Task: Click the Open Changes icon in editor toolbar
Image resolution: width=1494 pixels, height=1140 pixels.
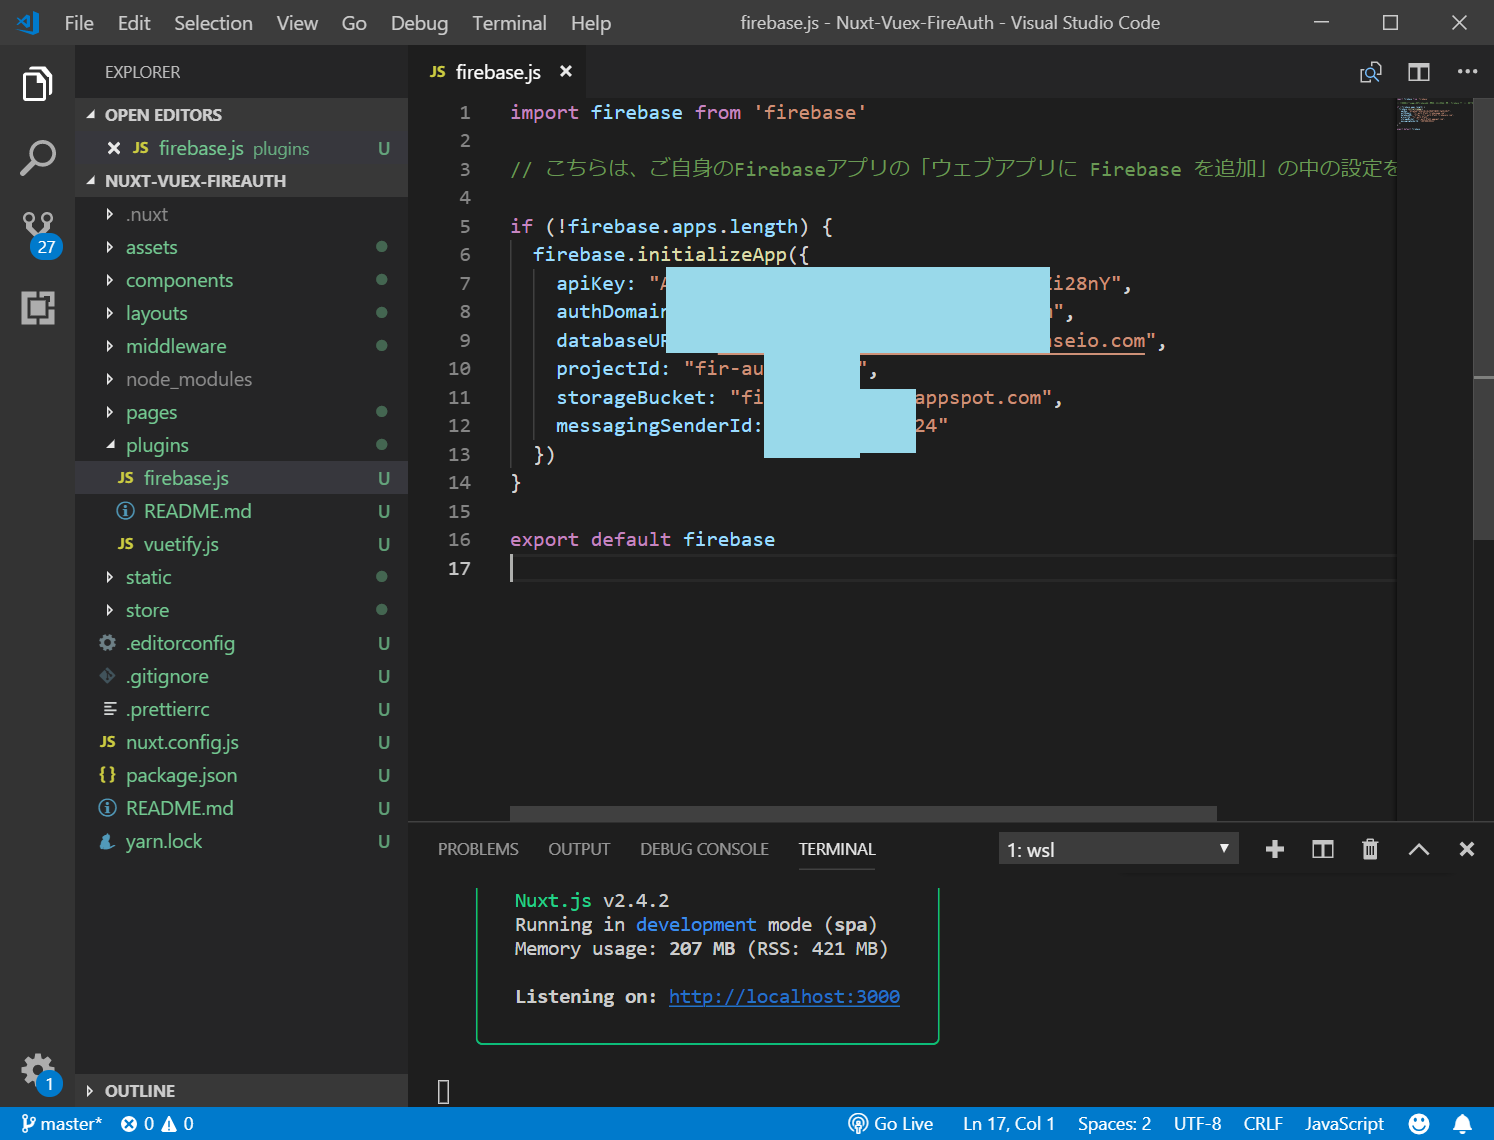Action: pos(1370,72)
